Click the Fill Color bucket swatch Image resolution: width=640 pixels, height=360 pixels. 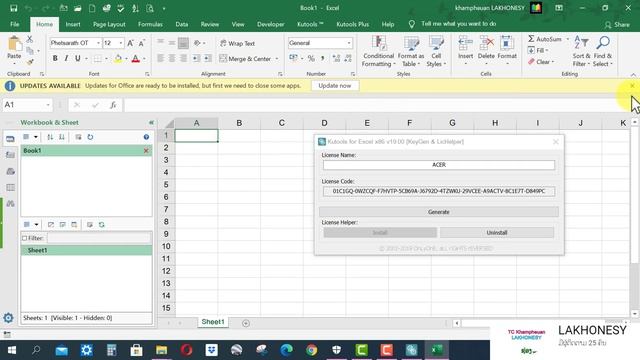[118, 59]
